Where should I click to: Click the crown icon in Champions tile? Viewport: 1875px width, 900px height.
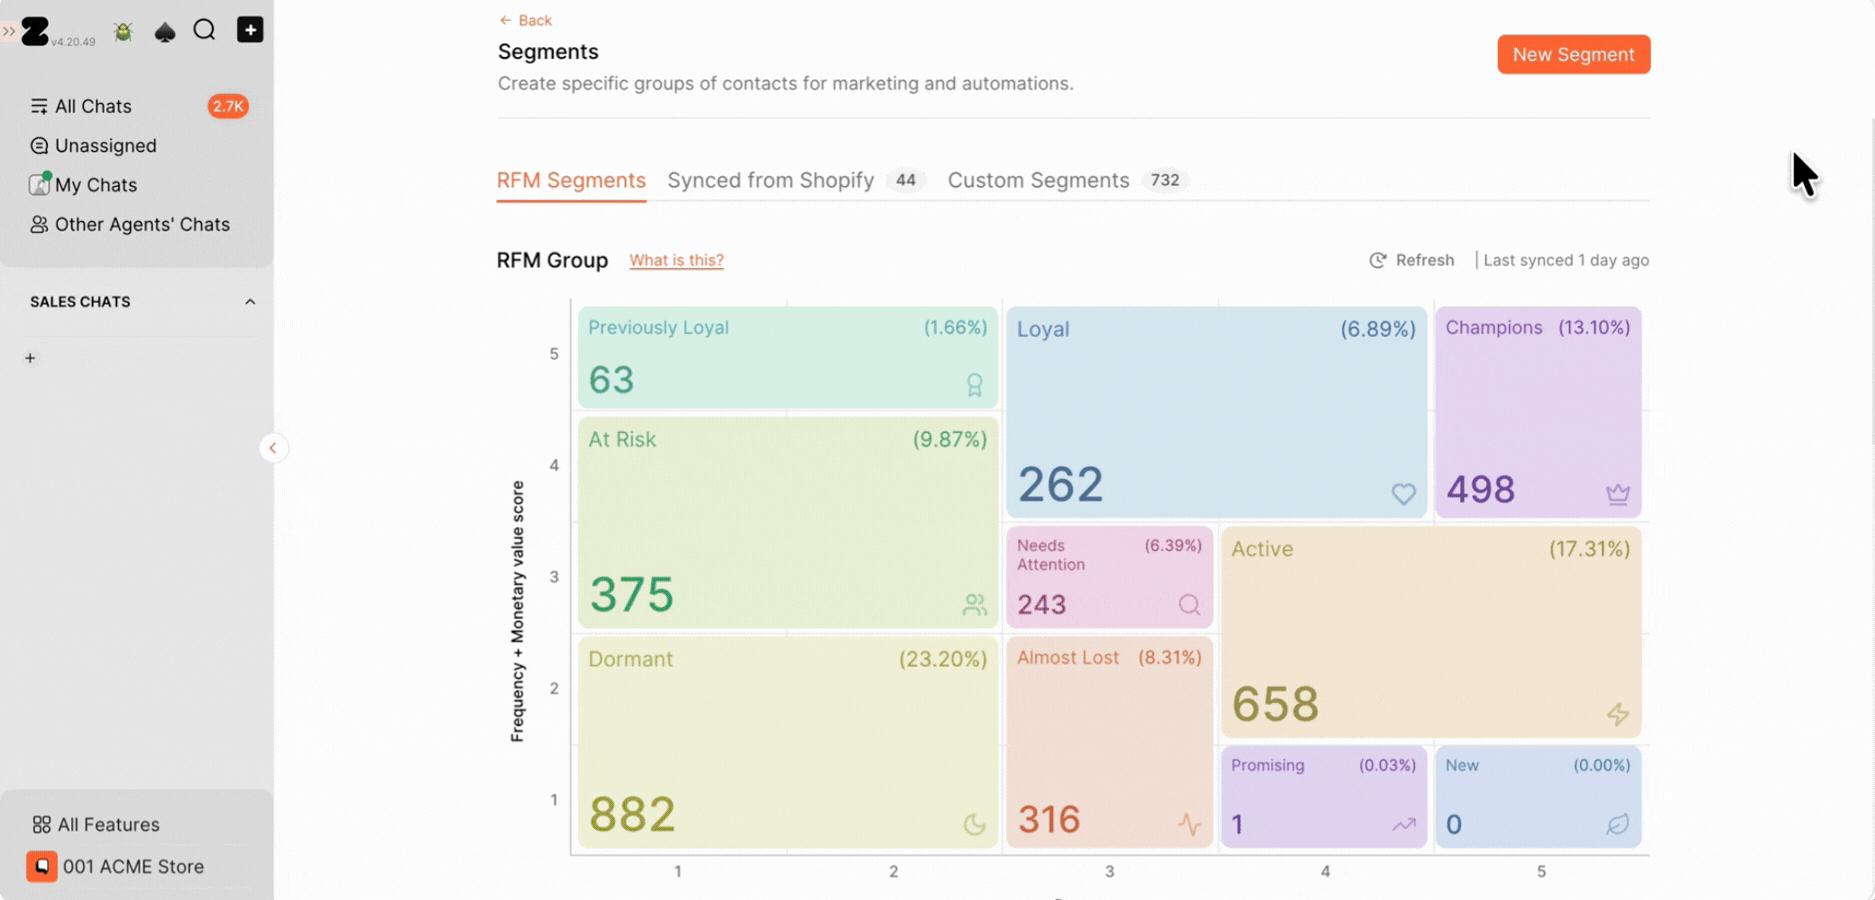[1618, 493]
